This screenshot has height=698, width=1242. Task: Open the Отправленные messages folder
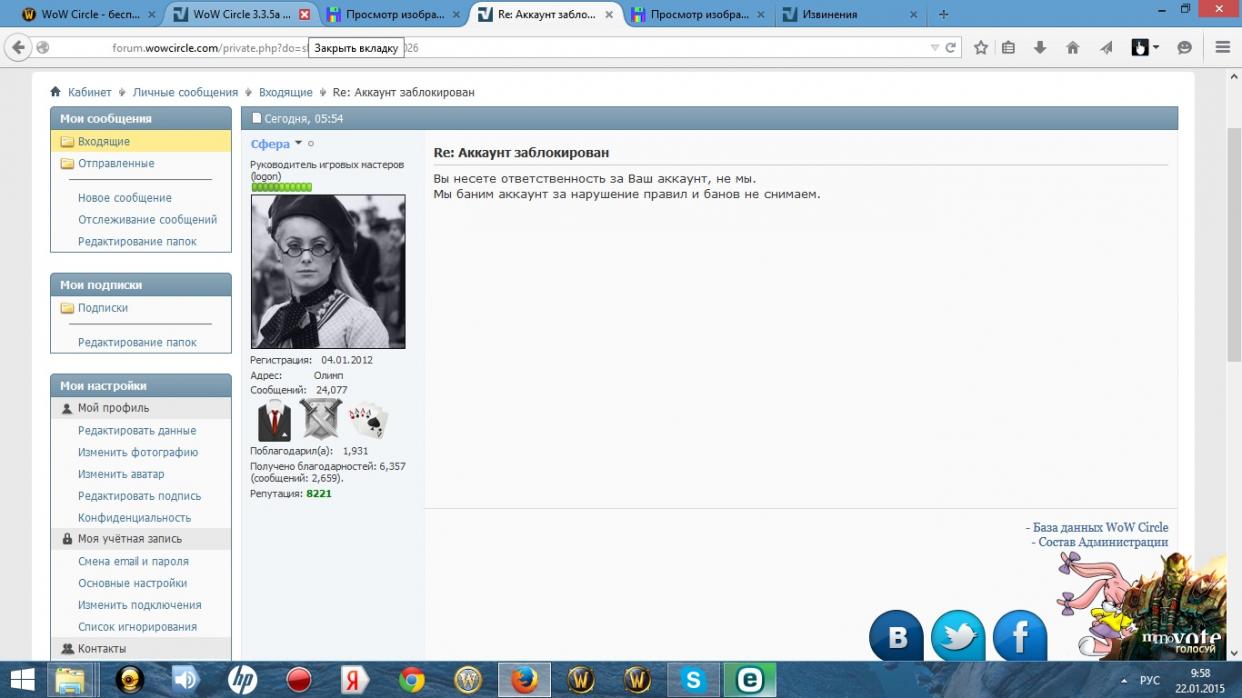(x=116, y=163)
